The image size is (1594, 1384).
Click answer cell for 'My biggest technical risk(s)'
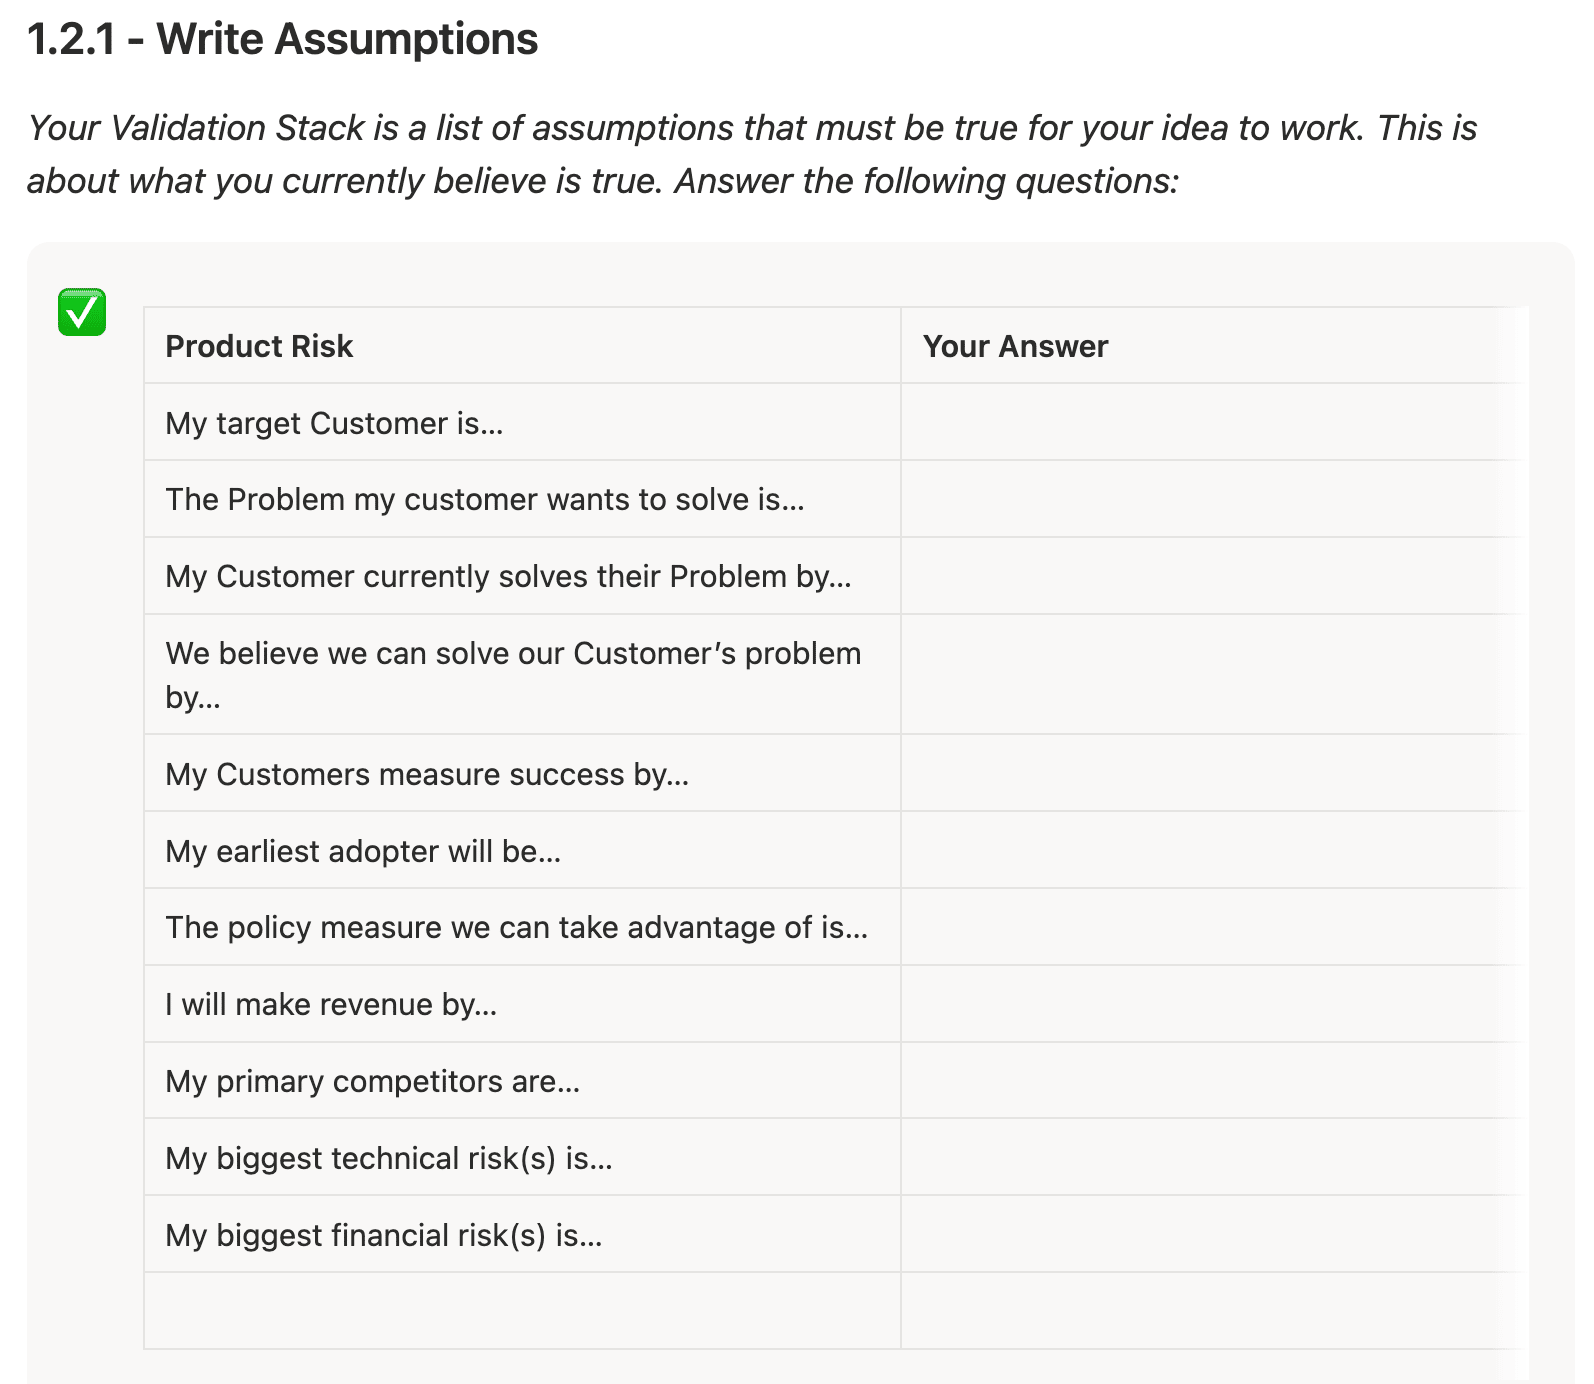pos(1213,1158)
